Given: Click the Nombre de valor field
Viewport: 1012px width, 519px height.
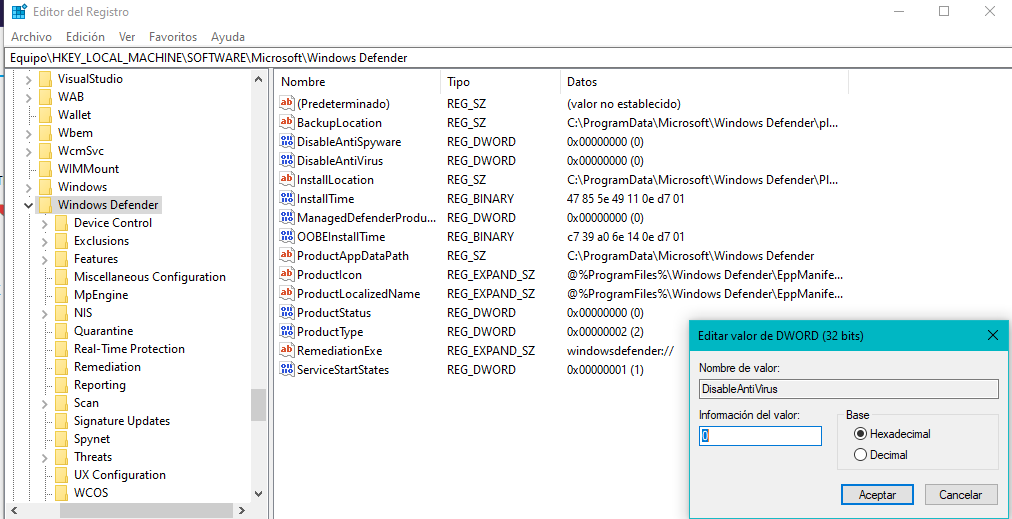Looking at the screenshot, I should [x=849, y=389].
